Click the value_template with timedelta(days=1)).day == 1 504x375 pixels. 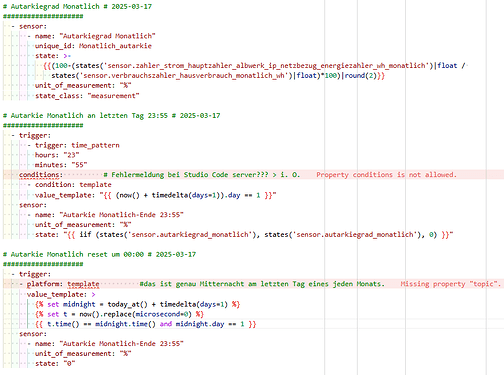pyautogui.click(x=156, y=195)
